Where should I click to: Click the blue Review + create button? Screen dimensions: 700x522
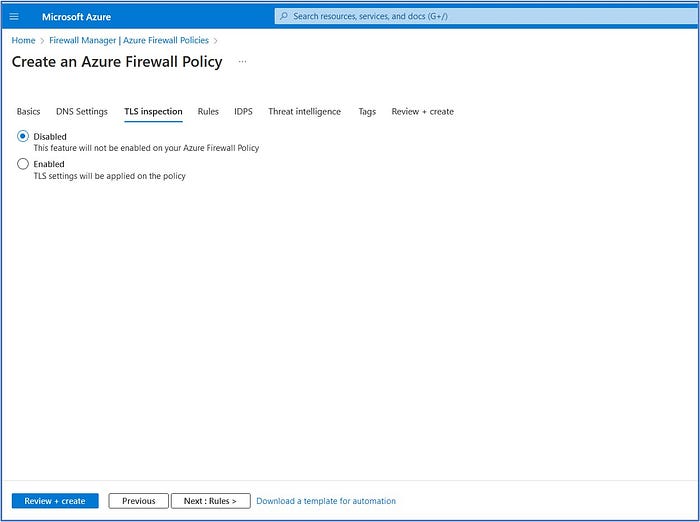pos(55,501)
